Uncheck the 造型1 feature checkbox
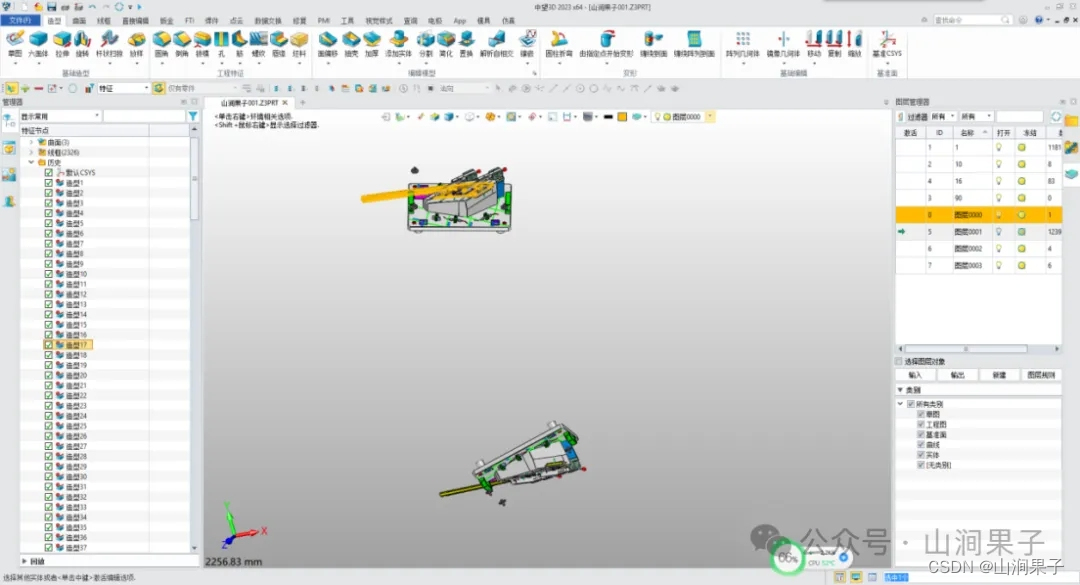This screenshot has width=1080, height=585. [49, 183]
